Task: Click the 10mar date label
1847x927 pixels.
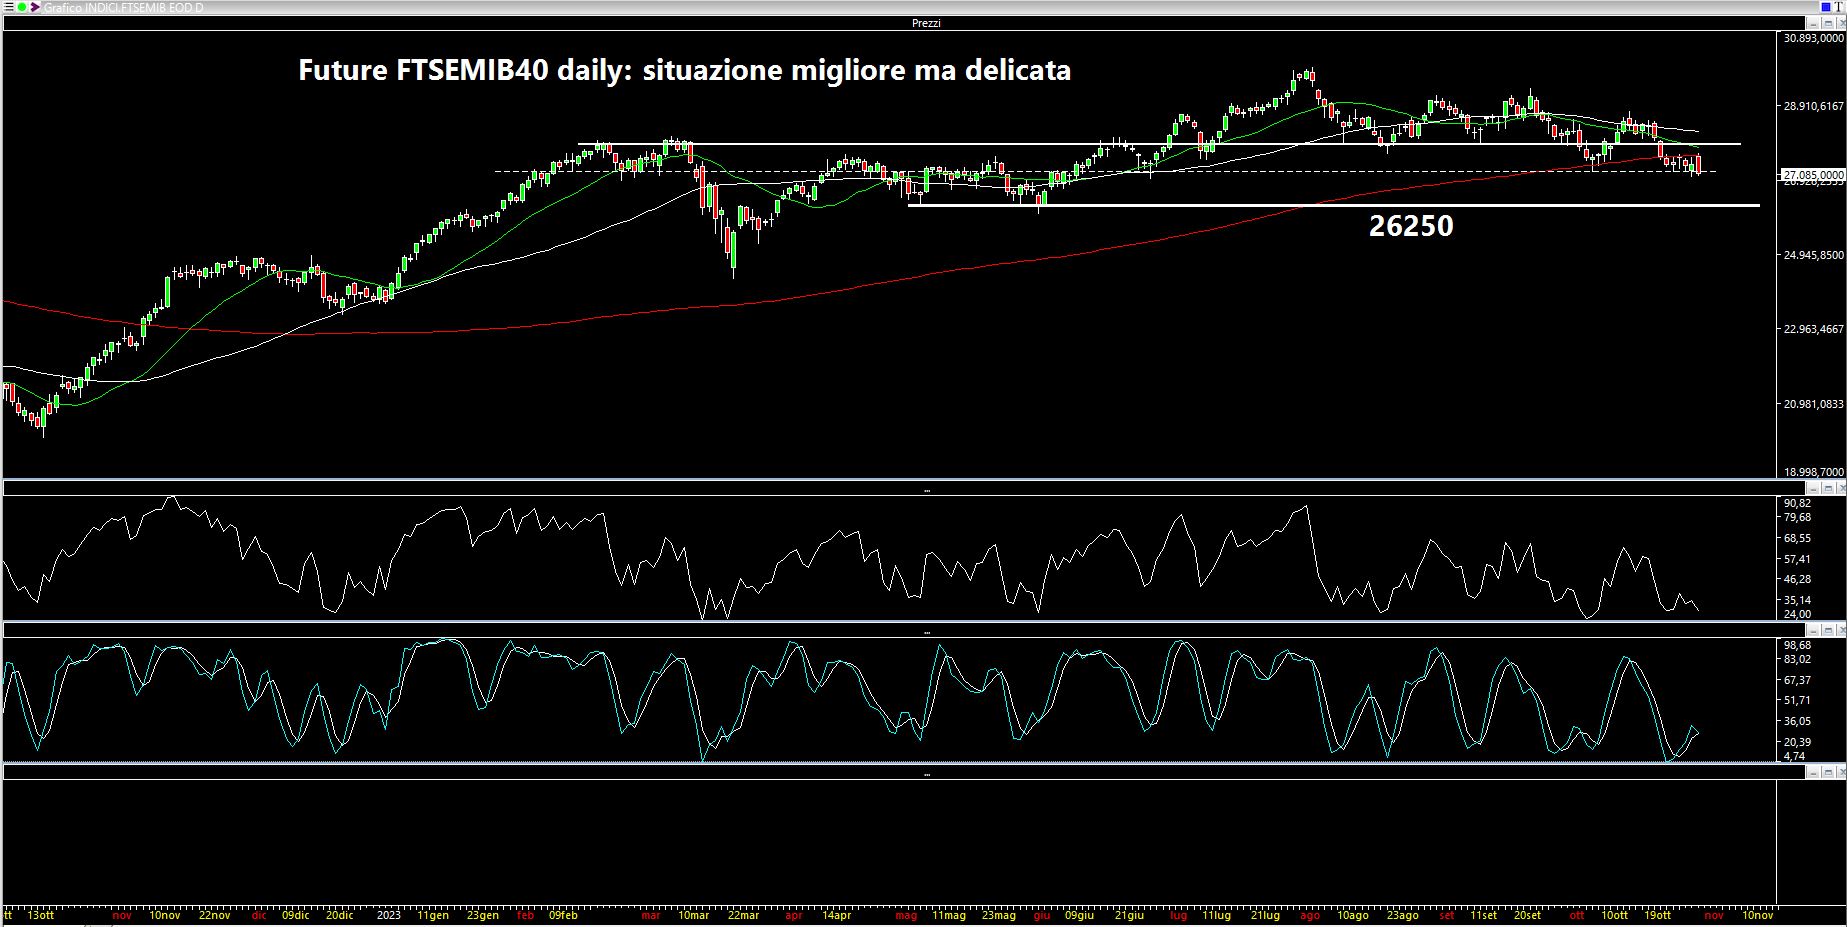Action: pos(693,915)
